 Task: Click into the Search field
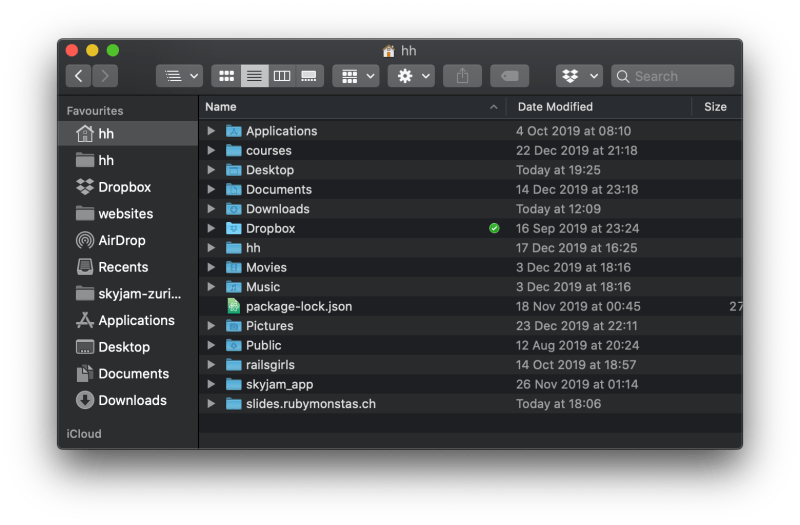tap(672, 76)
